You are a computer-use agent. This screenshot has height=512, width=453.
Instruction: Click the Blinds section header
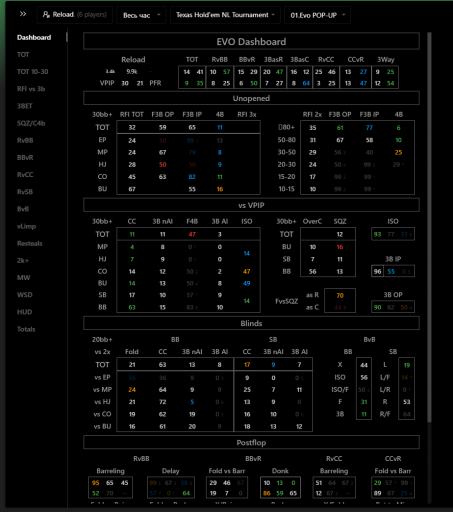pos(251,323)
